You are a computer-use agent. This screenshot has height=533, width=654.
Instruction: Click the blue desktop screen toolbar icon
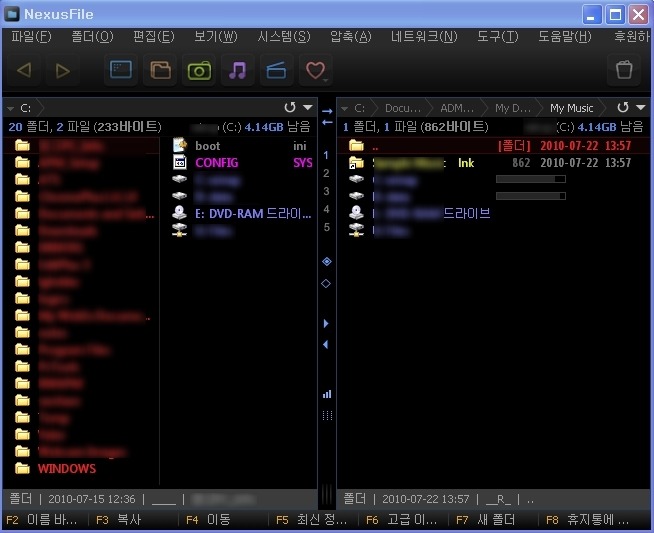121,70
